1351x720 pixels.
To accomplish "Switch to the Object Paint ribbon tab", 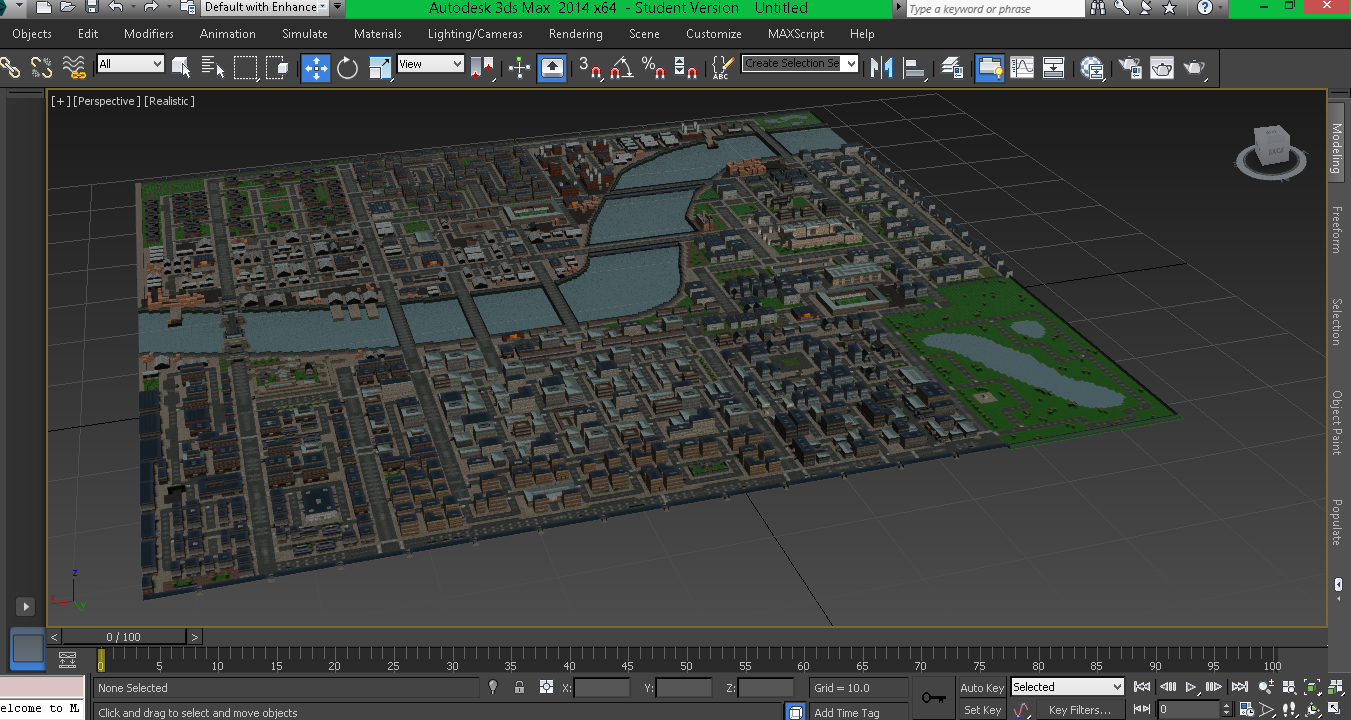I will (x=1337, y=422).
